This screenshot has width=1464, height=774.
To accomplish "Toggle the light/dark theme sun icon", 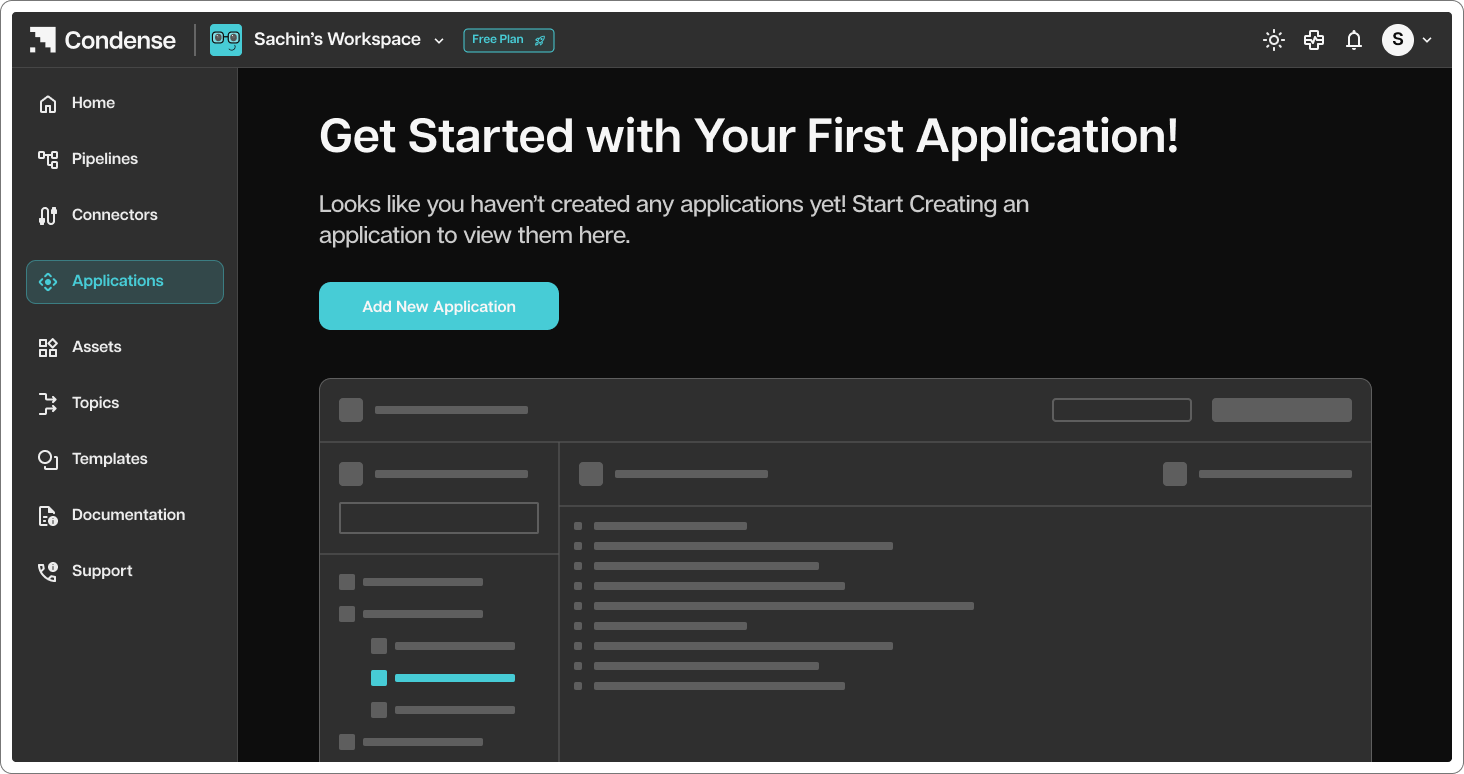I will [1273, 40].
